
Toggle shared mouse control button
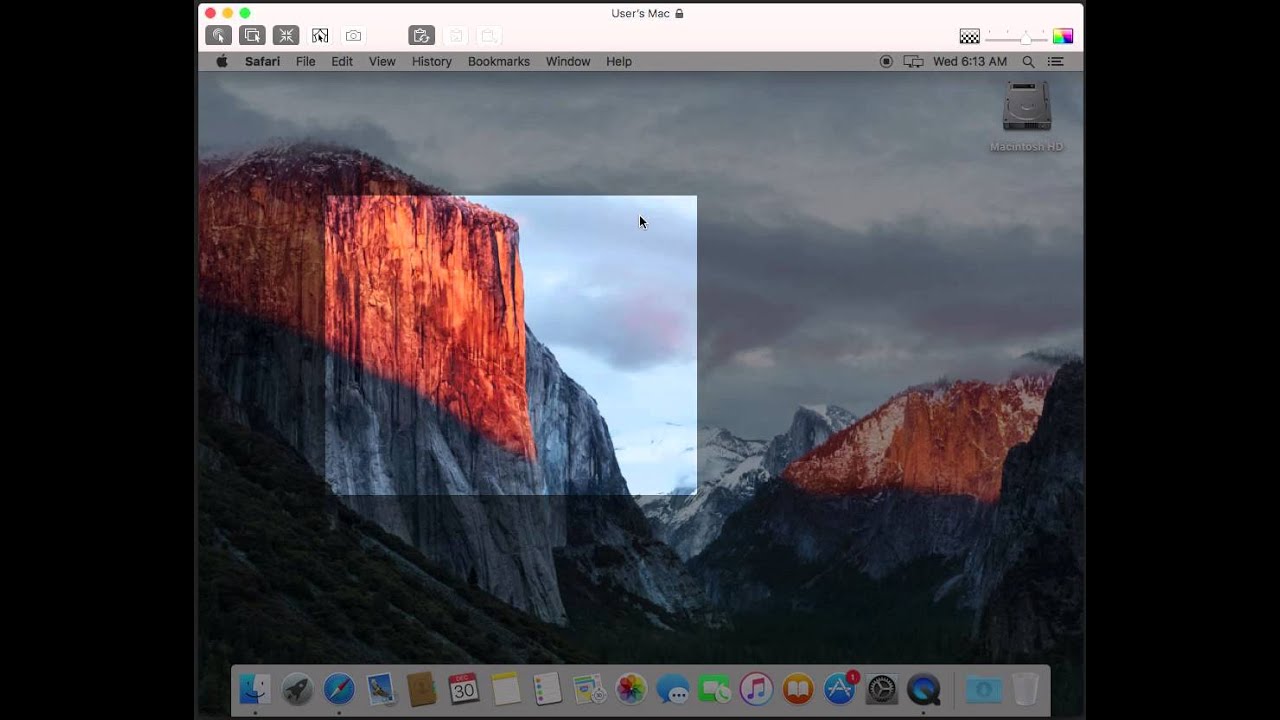click(252, 36)
